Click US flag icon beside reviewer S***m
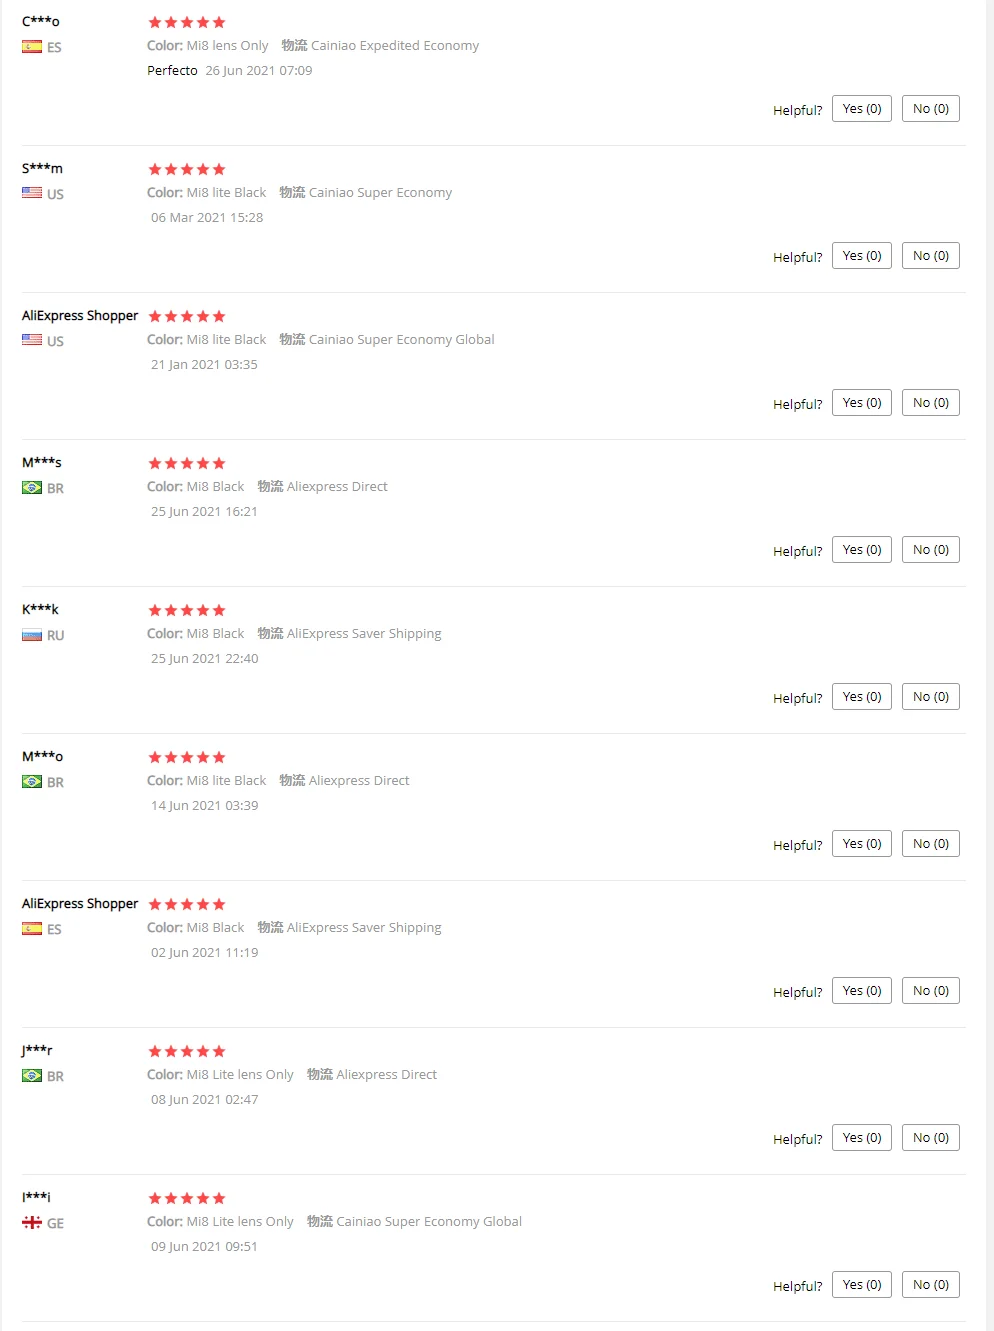The height and width of the screenshot is (1331, 994). click(x=32, y=194)
